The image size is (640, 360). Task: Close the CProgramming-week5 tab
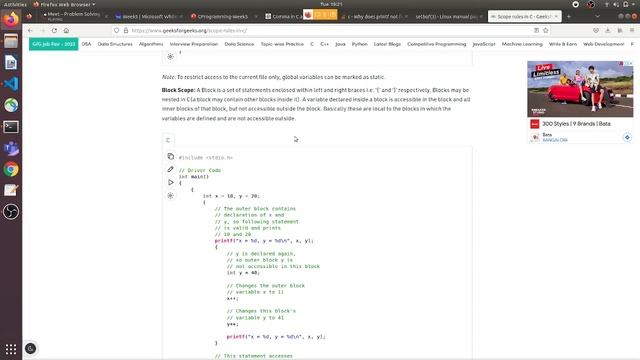[x=256, y=17]
